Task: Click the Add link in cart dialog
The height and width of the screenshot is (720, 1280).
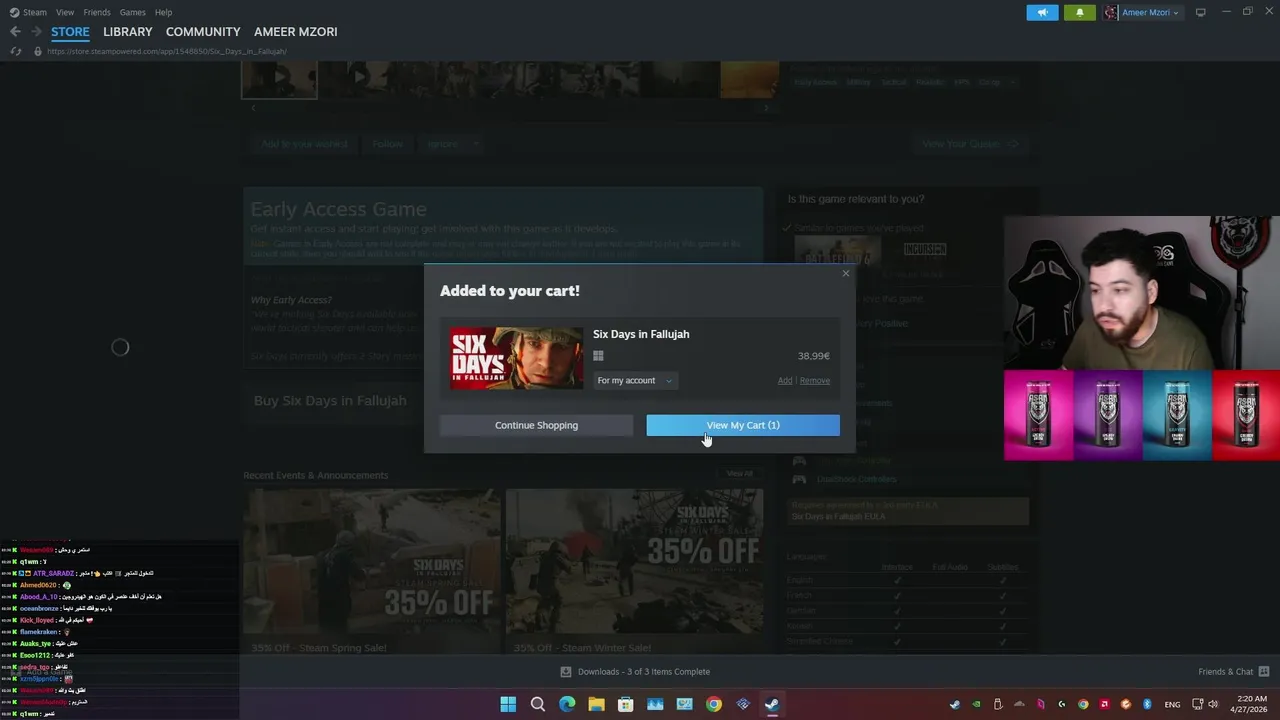Action: coord(785,381)
